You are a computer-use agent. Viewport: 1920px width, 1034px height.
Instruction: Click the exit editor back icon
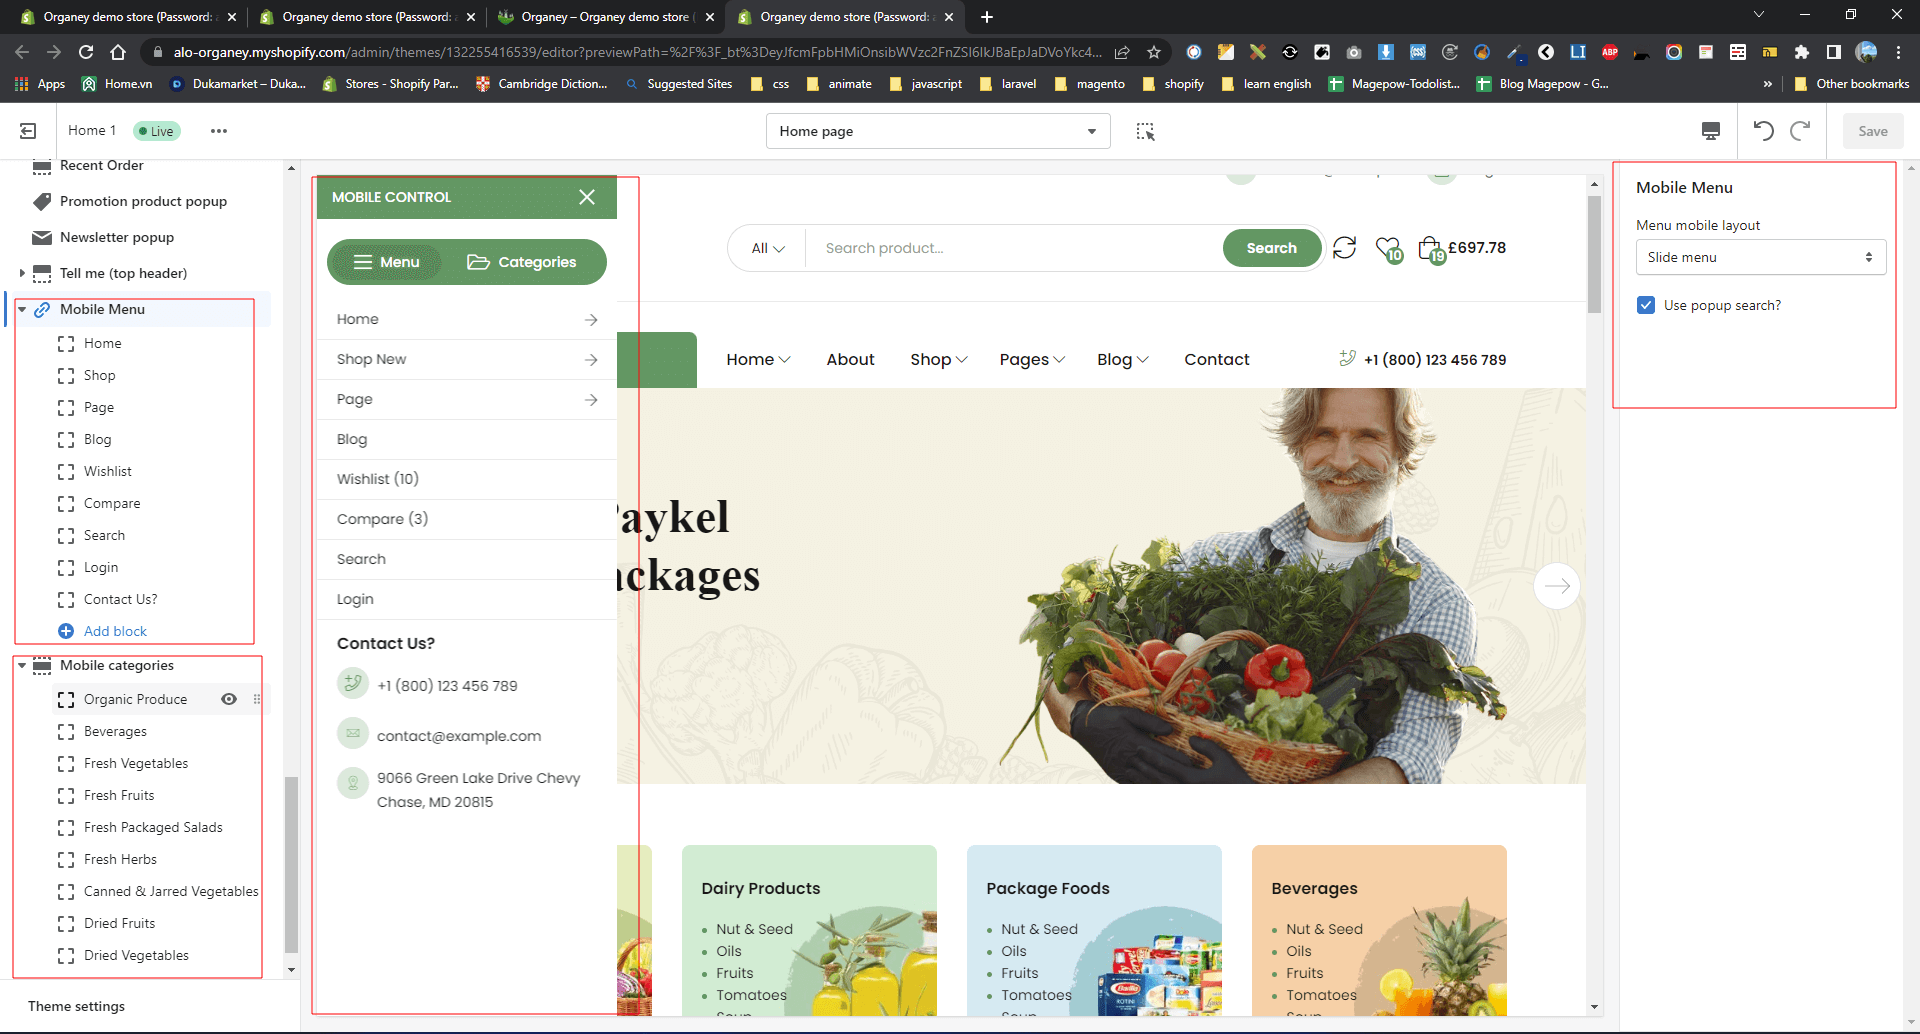coord(28,131)
